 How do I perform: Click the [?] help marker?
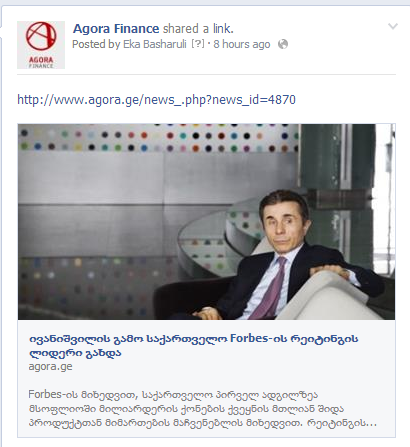pyautogui.click(x=198, y=44)
